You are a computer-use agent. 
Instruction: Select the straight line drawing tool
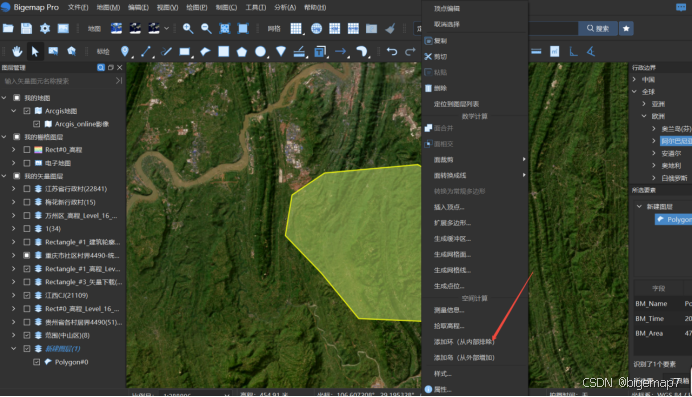pos(146,52)
